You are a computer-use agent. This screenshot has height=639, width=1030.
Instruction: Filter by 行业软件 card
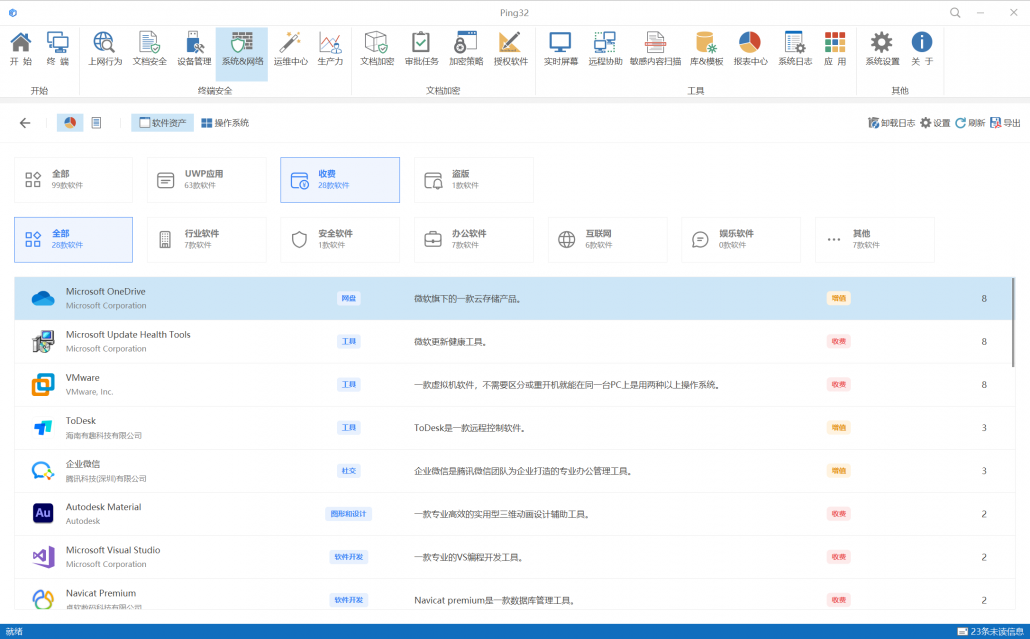(x=207, y=240)
